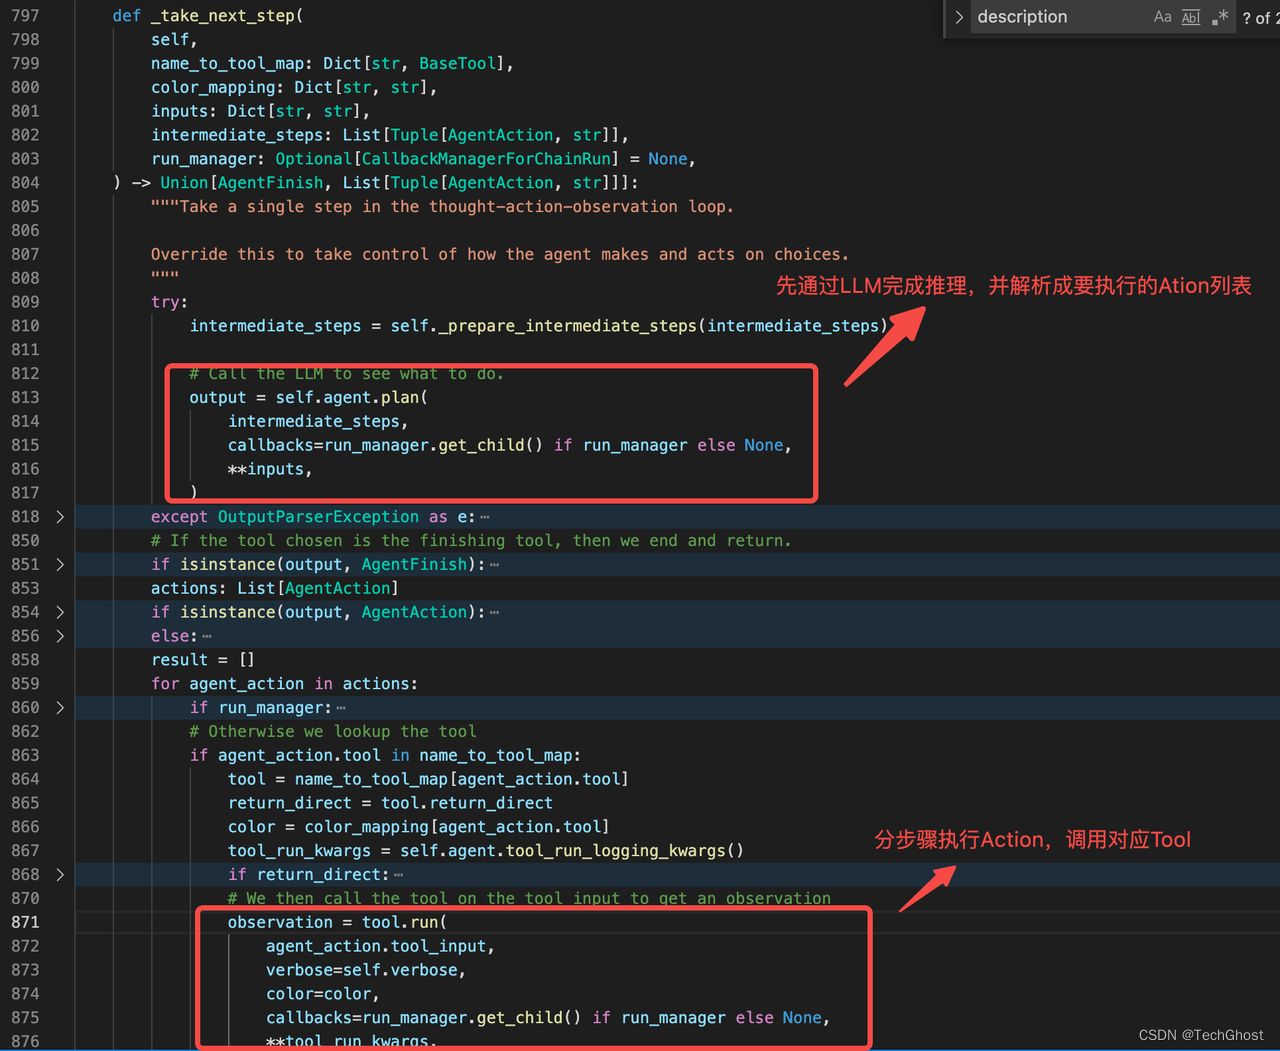1280x1051 pixels.
Task: Click line number 858 in the gutter
Action: 25,660
